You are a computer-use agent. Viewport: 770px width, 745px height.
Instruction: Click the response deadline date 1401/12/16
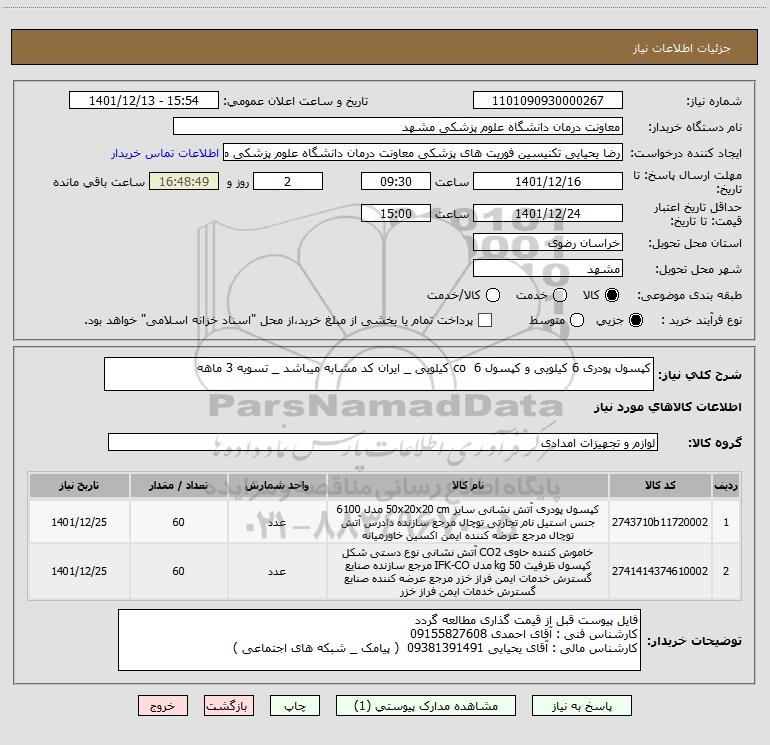click(548, 181)
